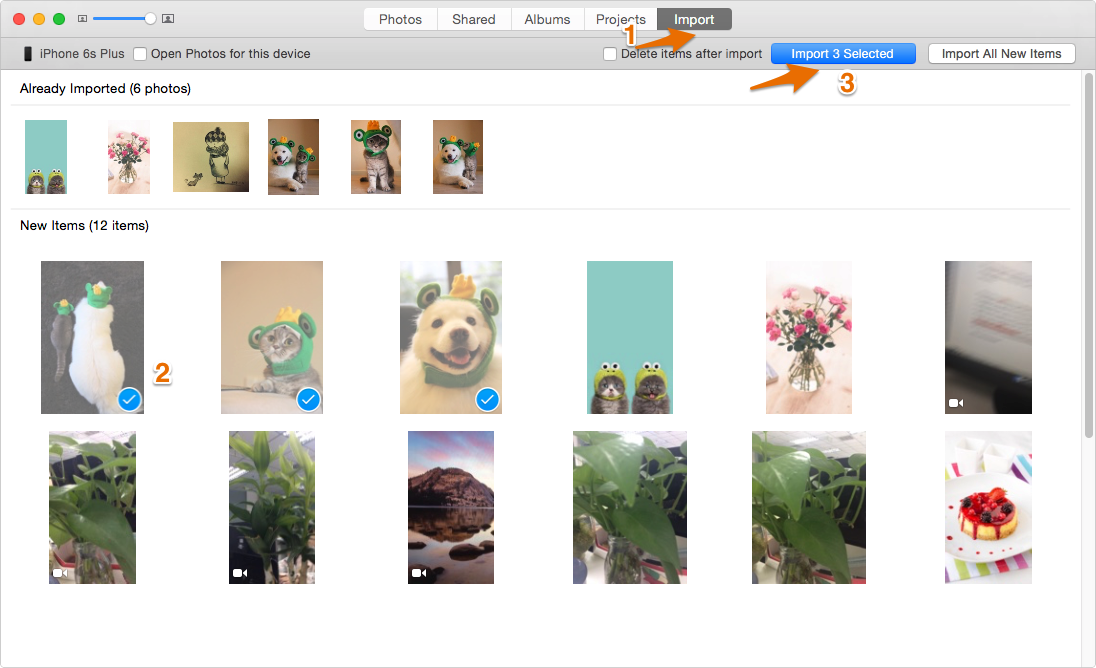Select the mountain lake video thumbnail
This screenshot has width=1096, height=668.
pos(451,507)
